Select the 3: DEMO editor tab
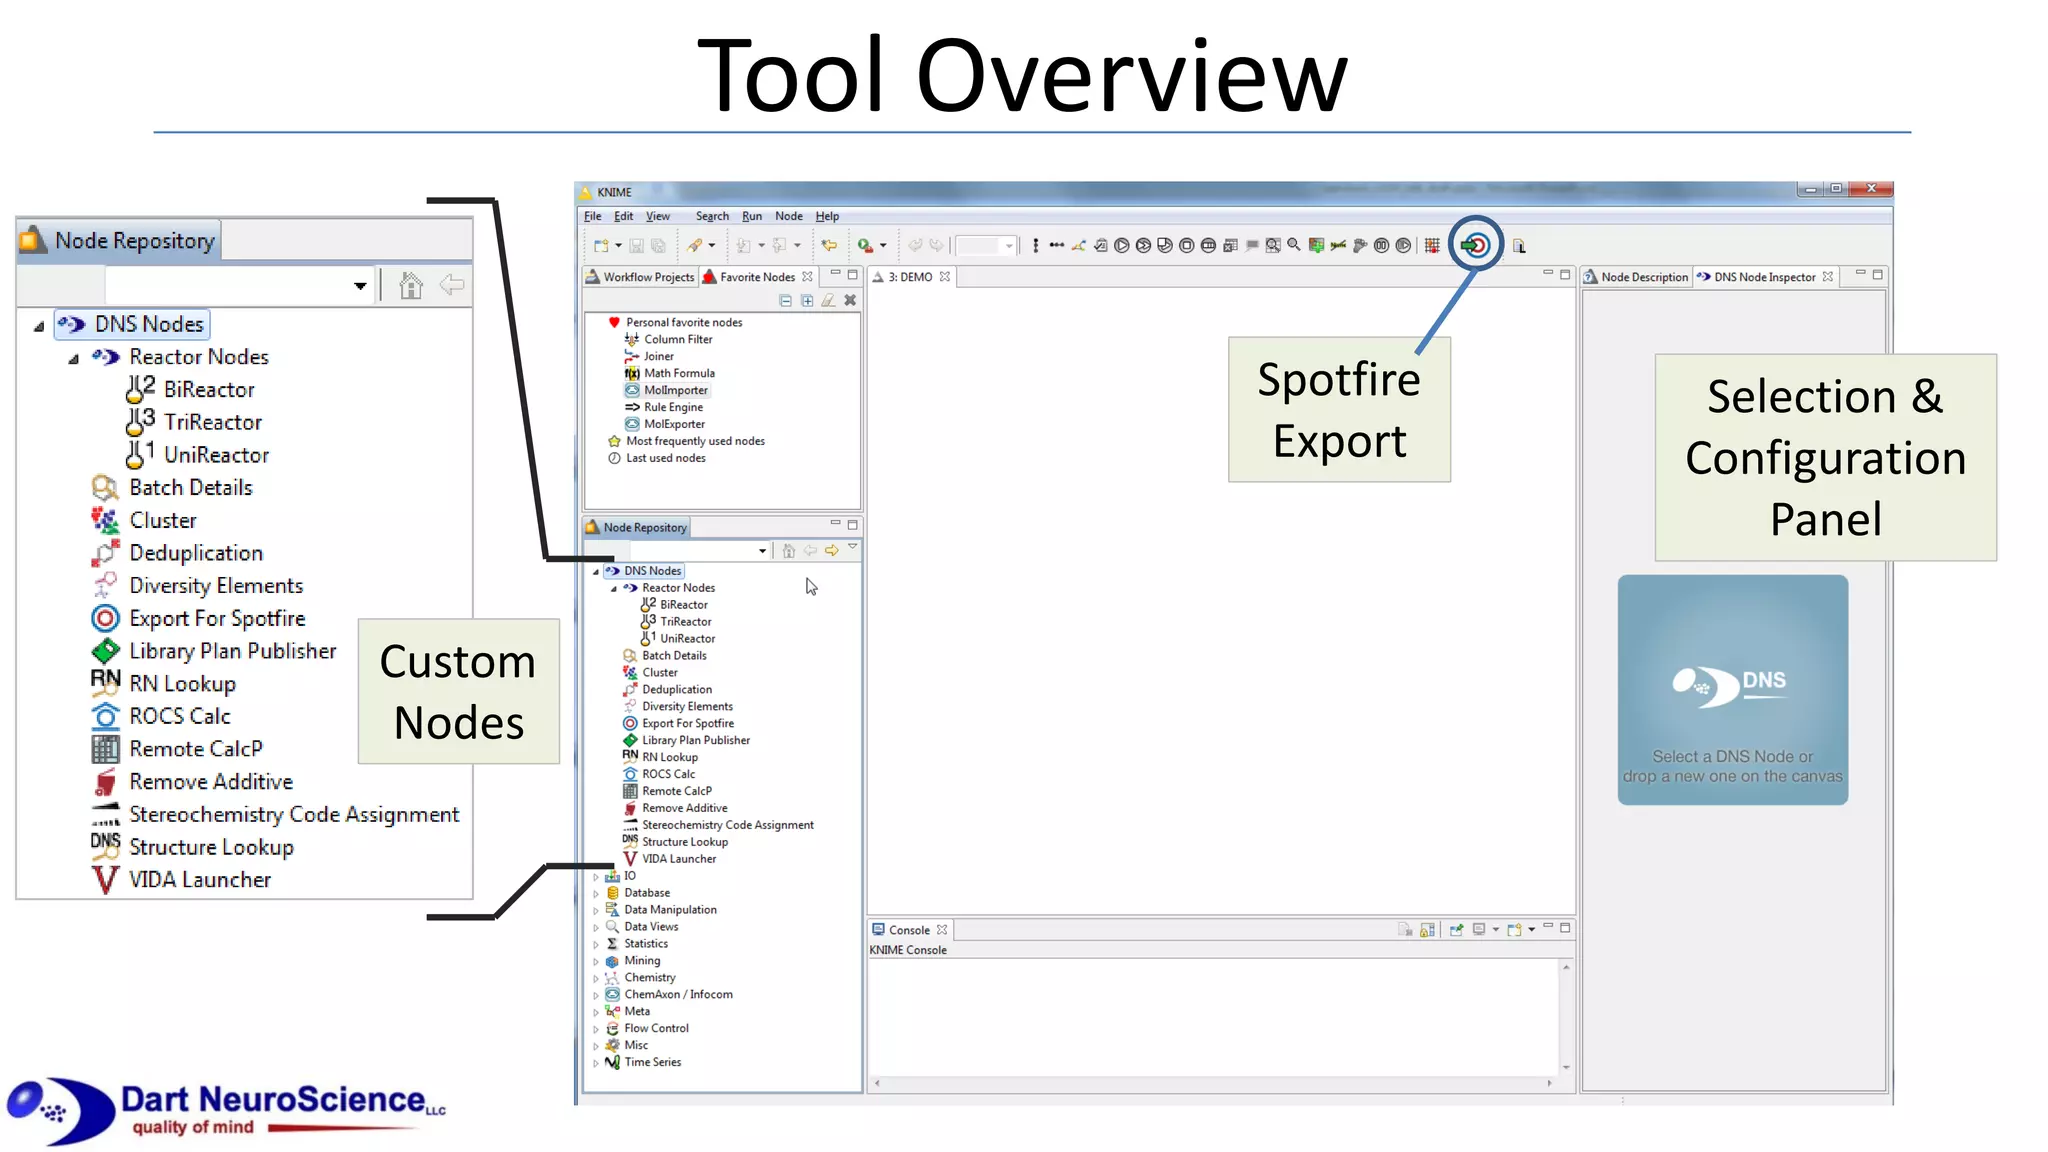The height and width of the screenshot is (1152, 2048). (910, 277)
